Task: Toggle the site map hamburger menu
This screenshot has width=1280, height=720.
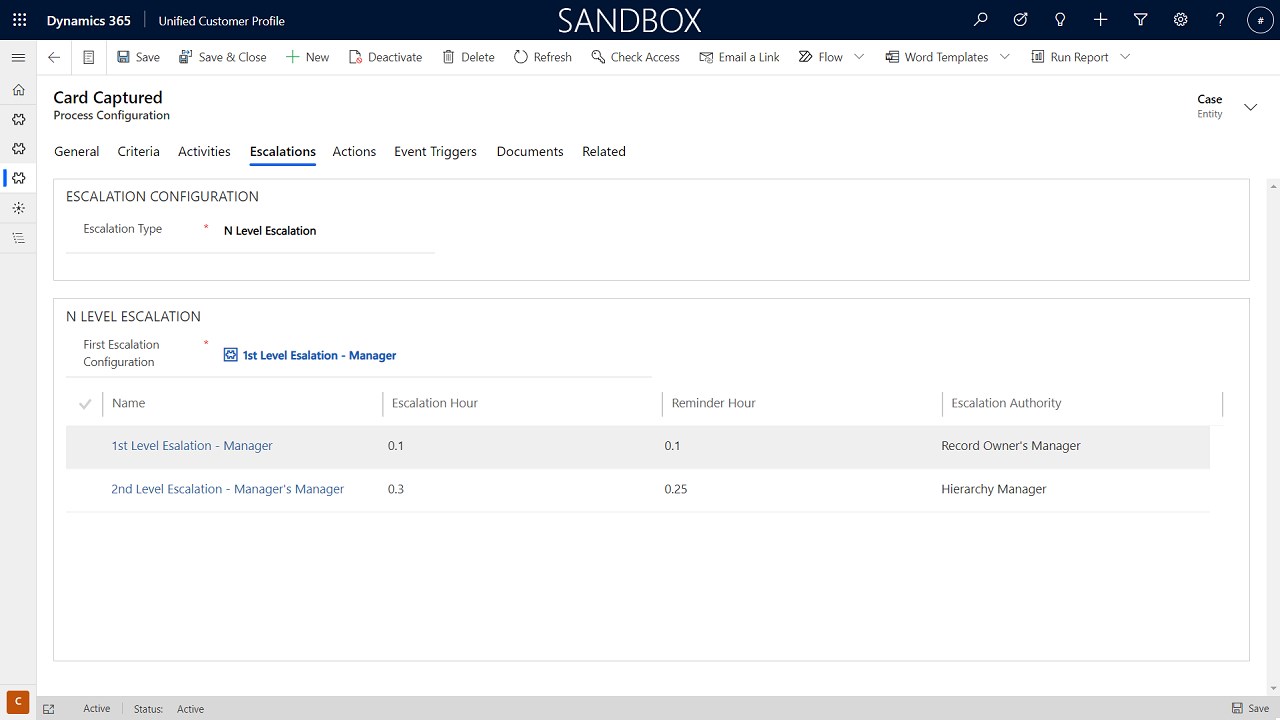Action: point(18,57)
